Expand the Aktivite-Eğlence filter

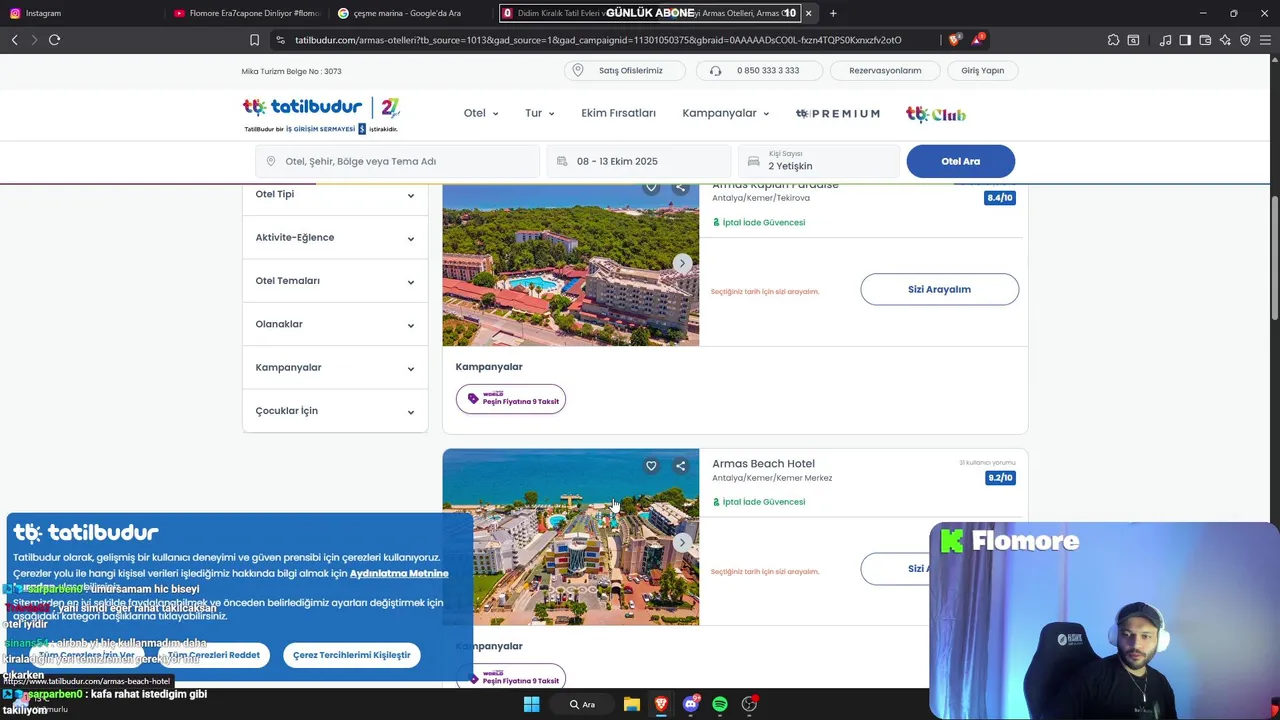(335, 237)
